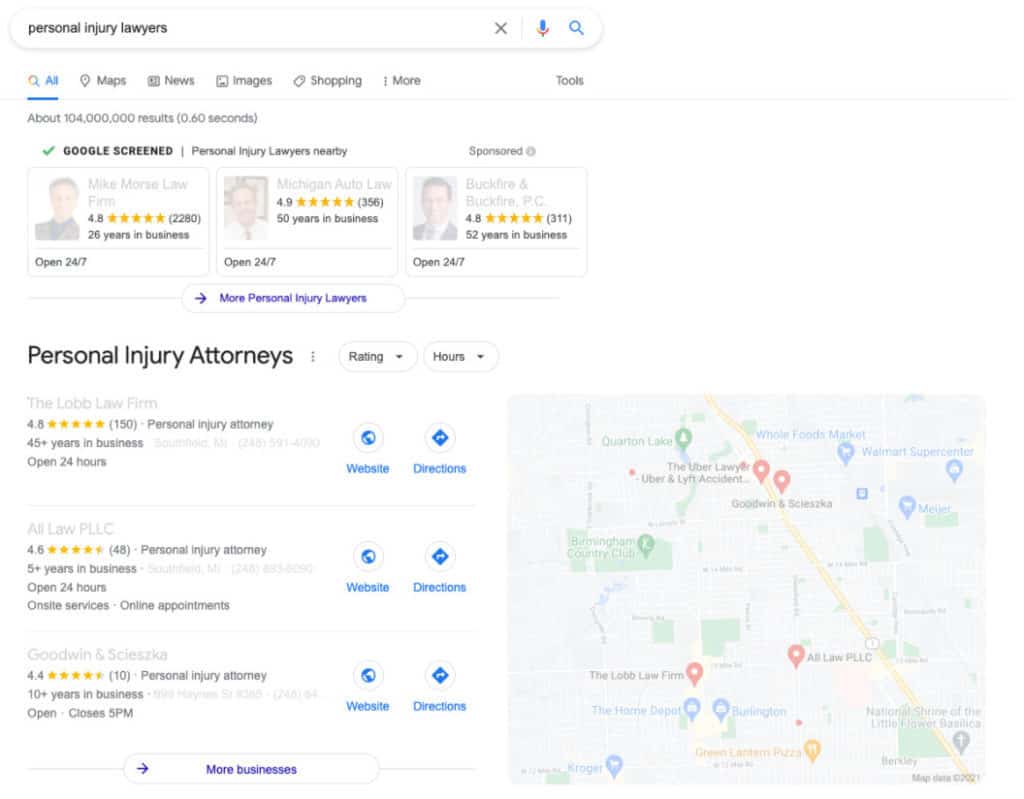Click the Whole Foods Market map marker
The width and height of the screenshot is (1024, 799).
pos(846,451)
